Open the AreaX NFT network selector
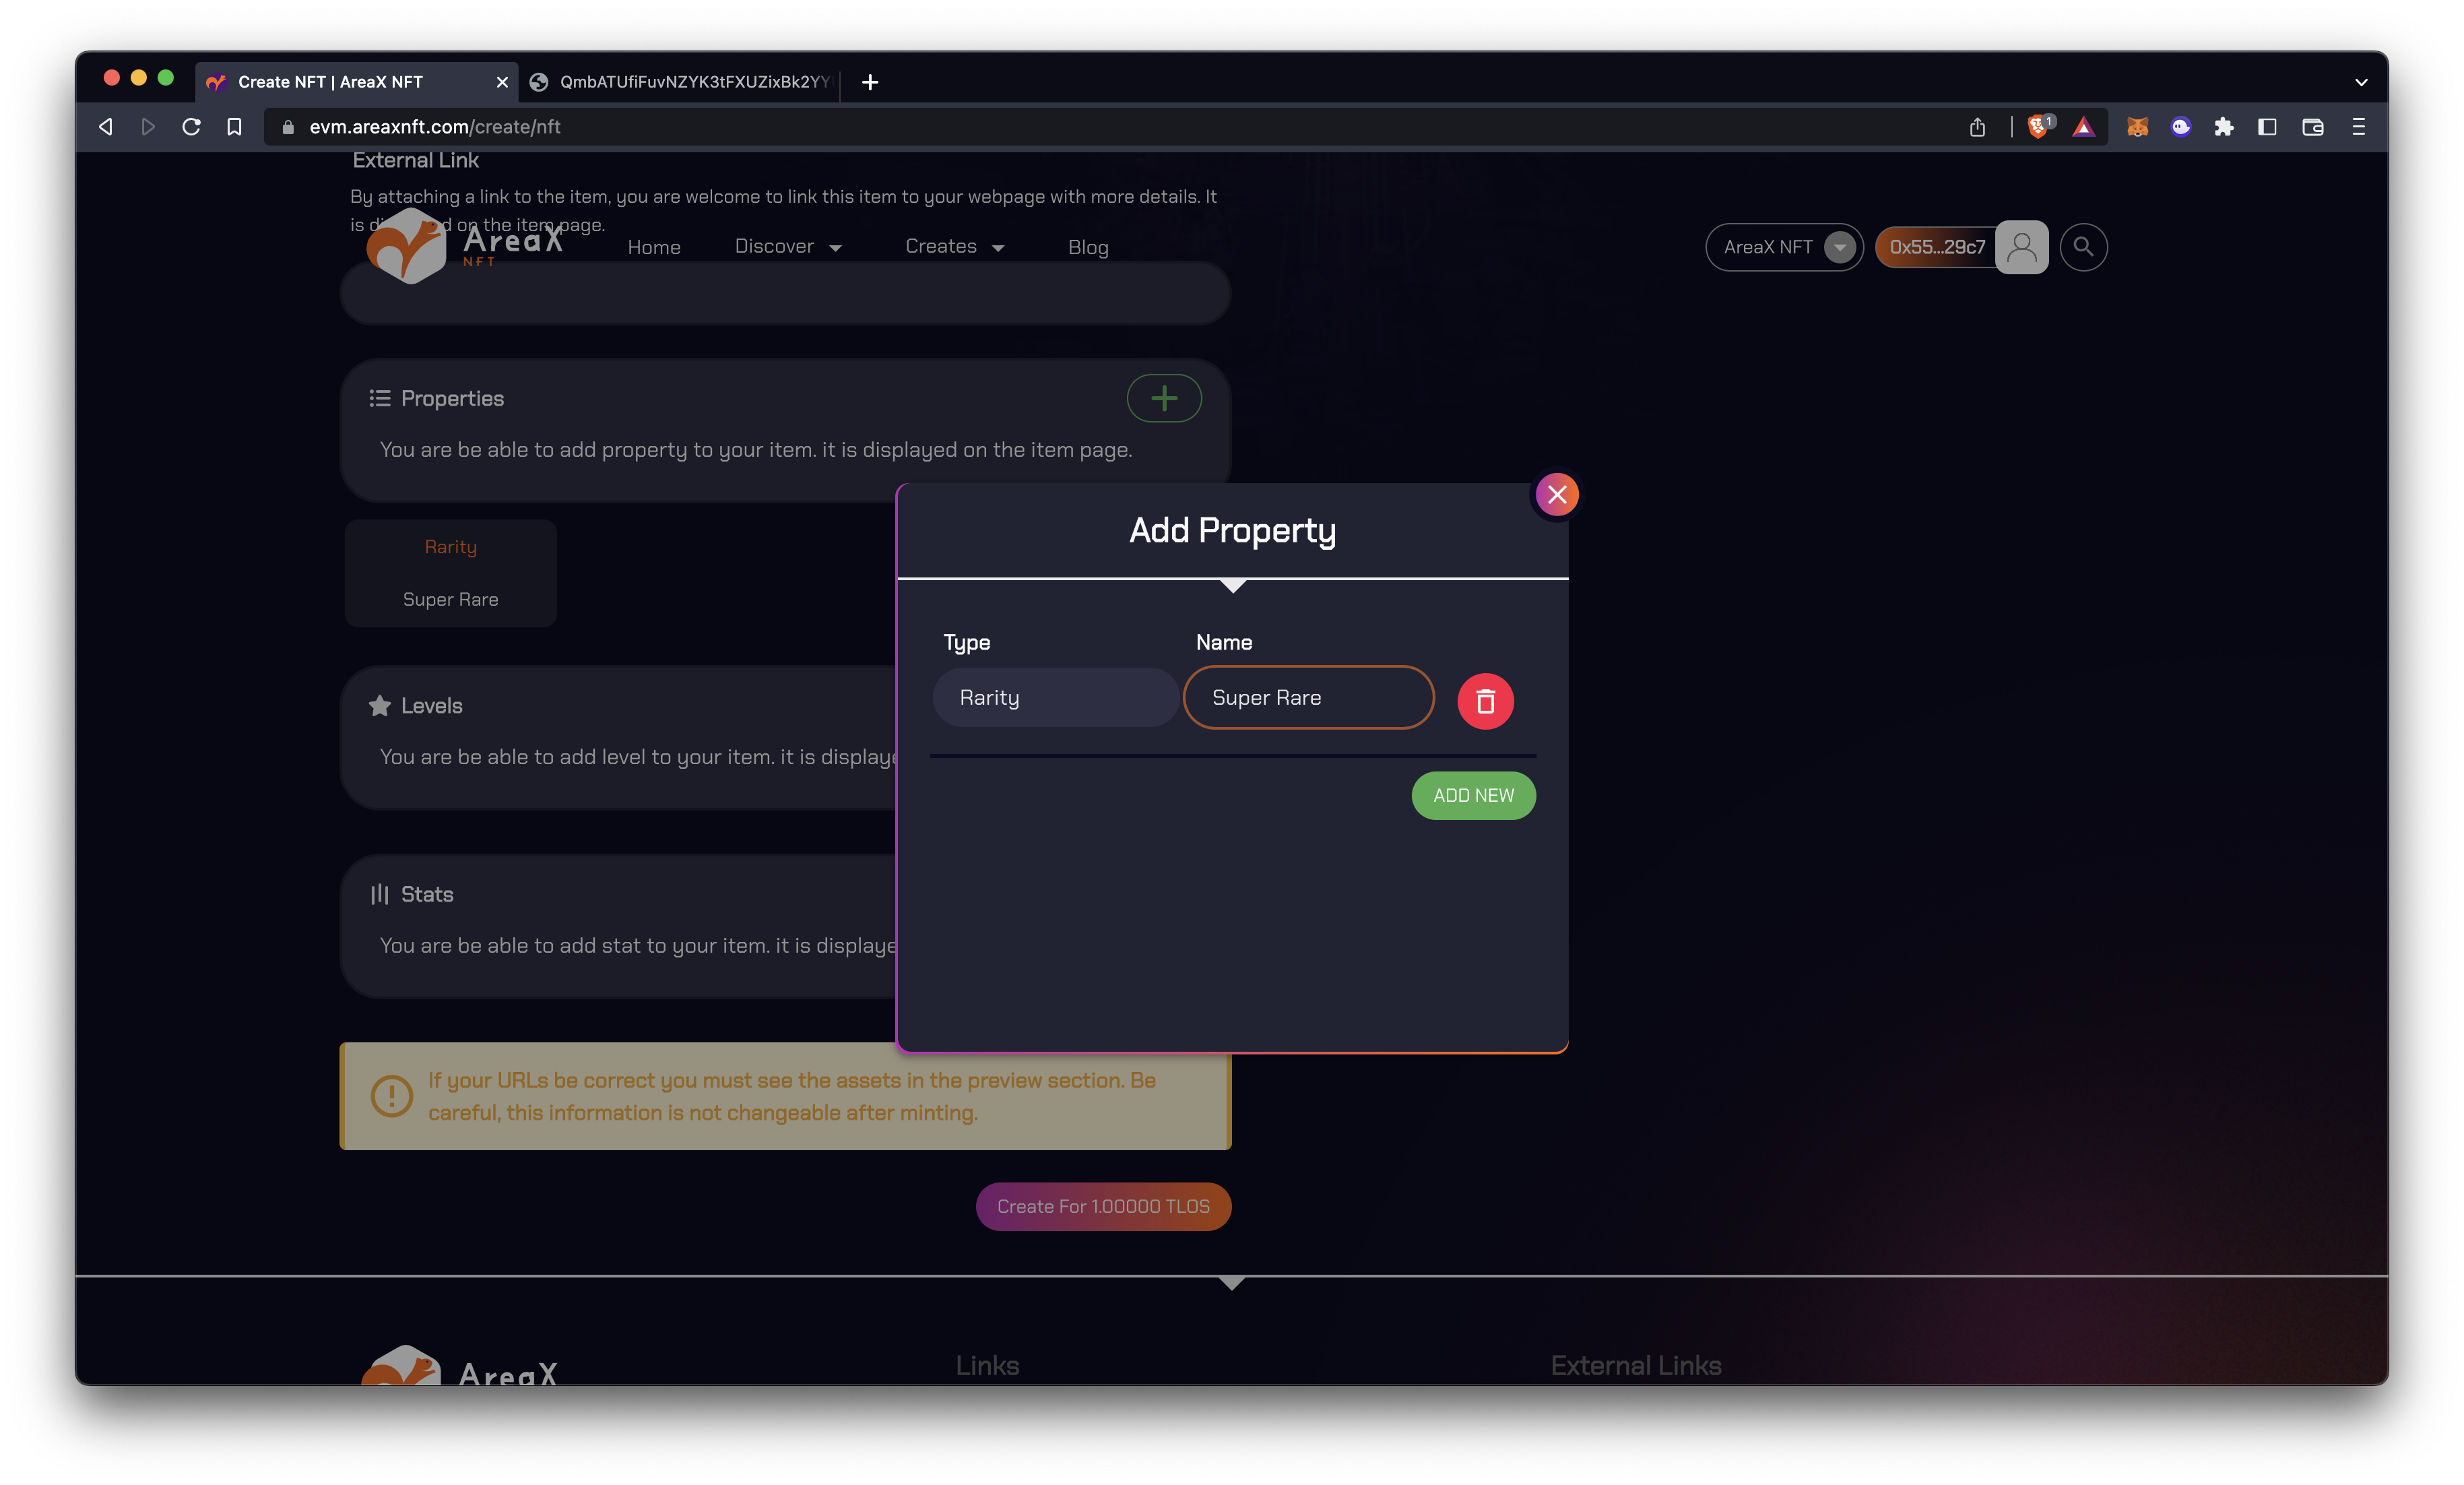The height and width of the screenshot is (1485, 2464). pos(1784,247)
